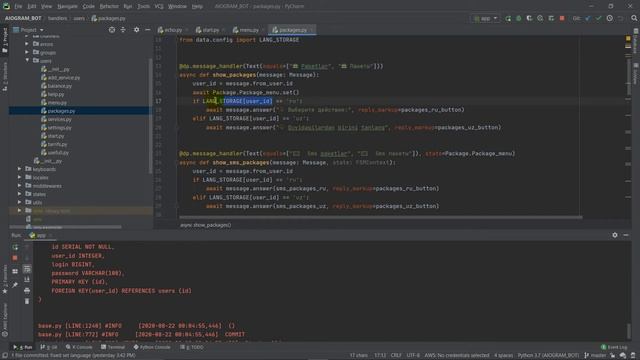Click the editor horizontal scrollbar

(x=380, y=217)
